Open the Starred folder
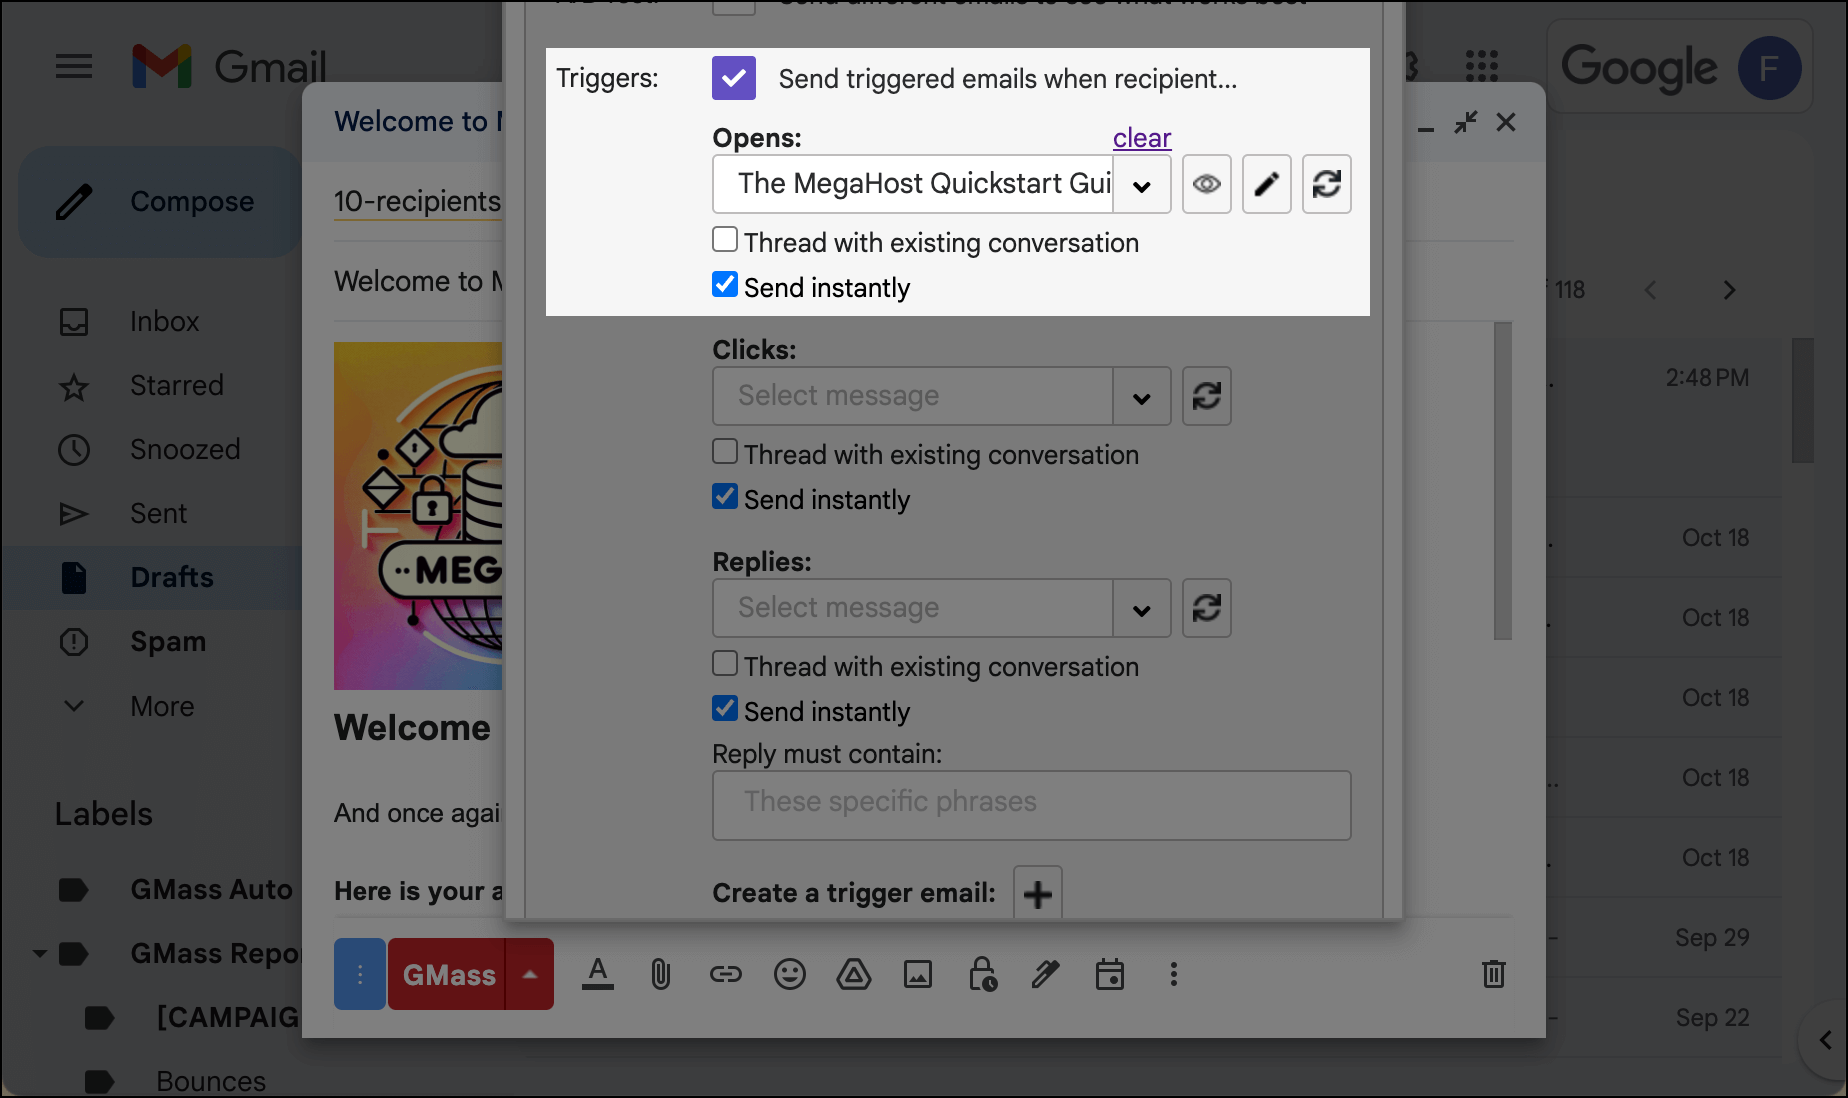 (176, 386)
